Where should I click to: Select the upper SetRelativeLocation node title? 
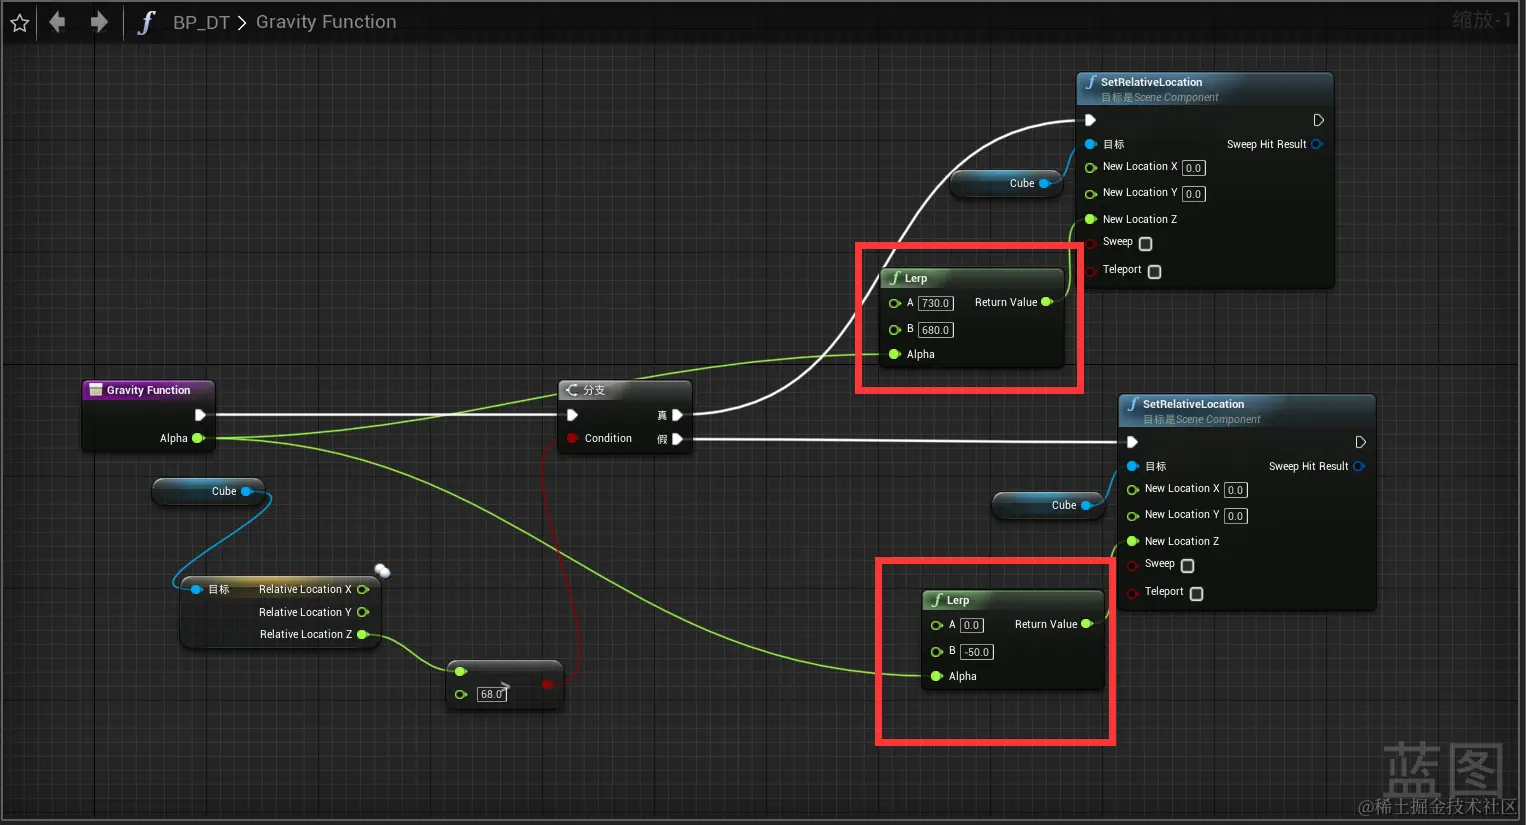click(1152, 82)
